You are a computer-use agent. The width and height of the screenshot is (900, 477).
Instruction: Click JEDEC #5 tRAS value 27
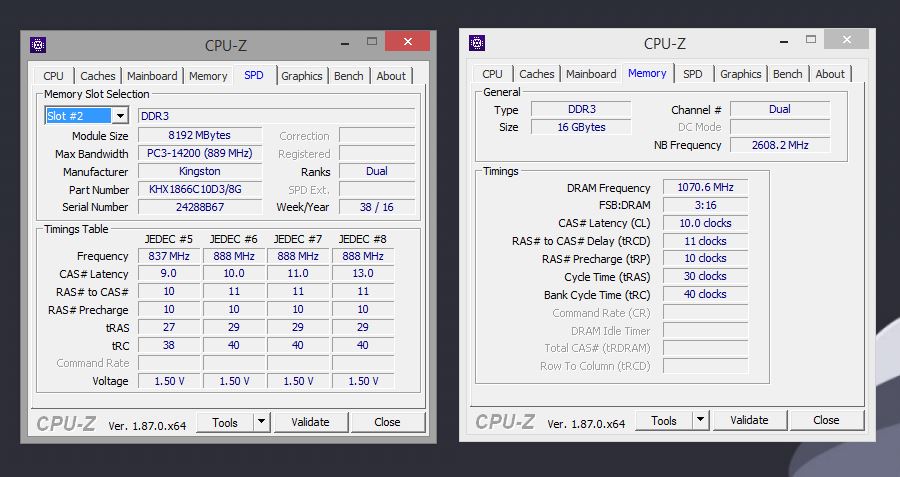169,327
